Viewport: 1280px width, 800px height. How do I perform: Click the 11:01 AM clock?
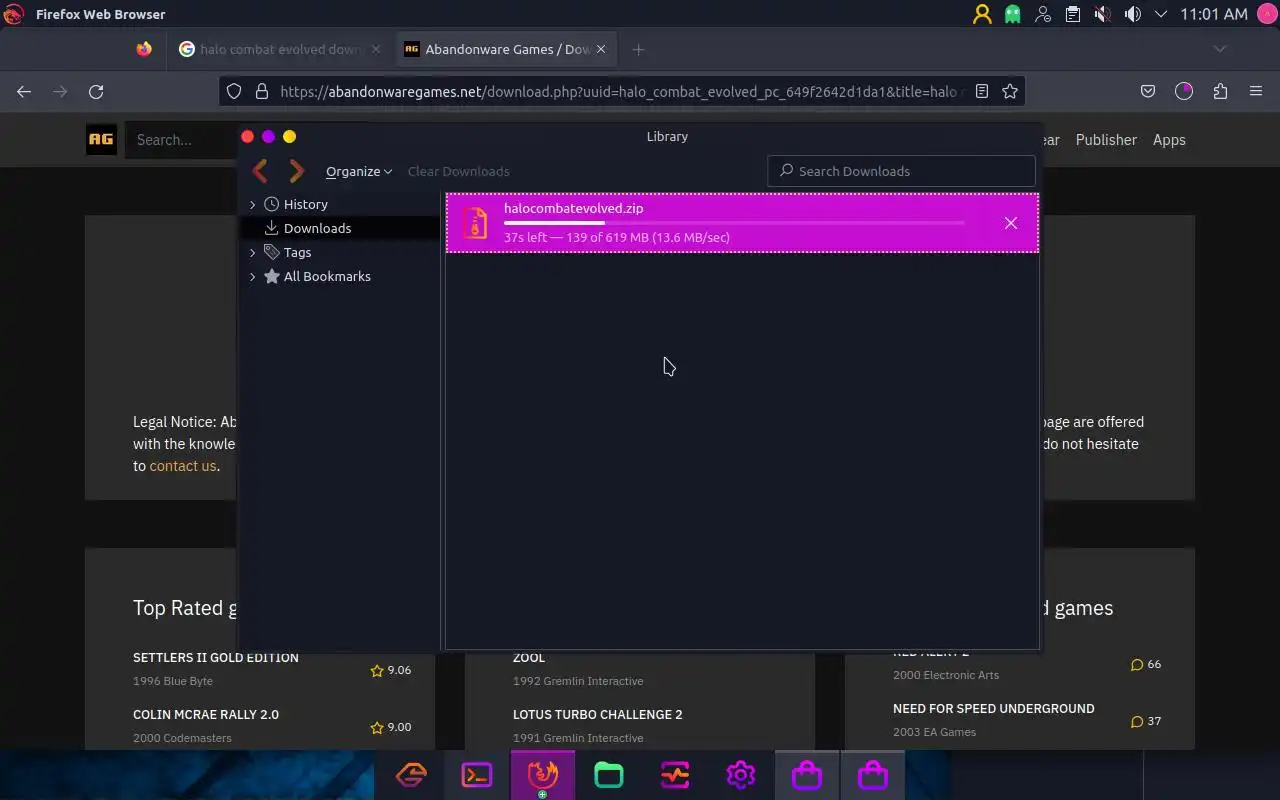[1214, 14]
